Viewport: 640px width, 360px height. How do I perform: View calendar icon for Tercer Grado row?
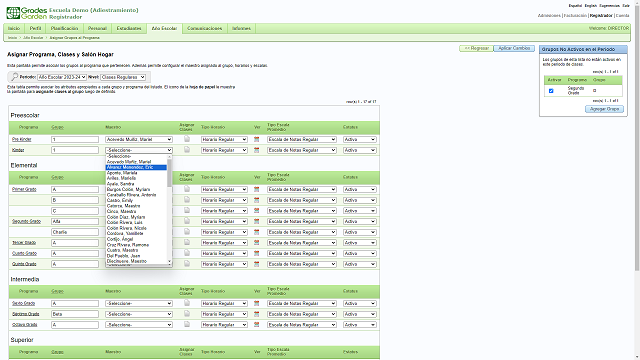coord(256,243)
